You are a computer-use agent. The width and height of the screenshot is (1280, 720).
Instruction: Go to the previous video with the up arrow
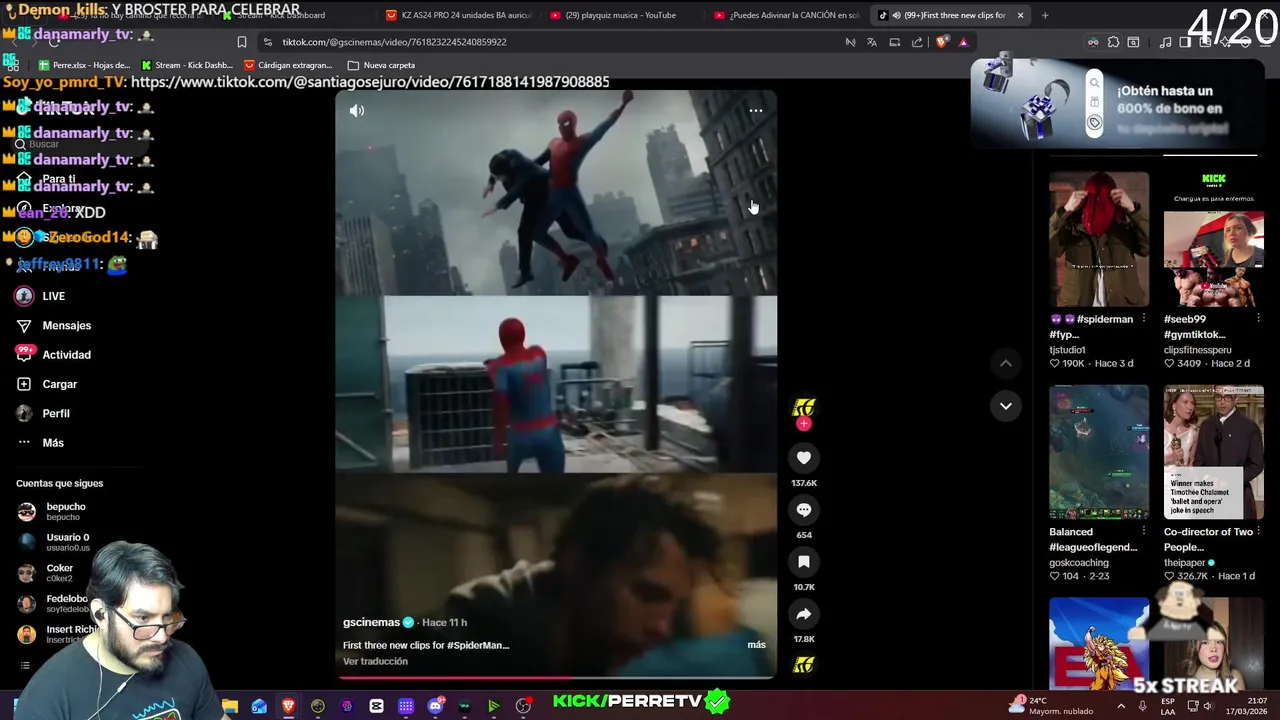pyautogui.click(x=1006, y=363)
